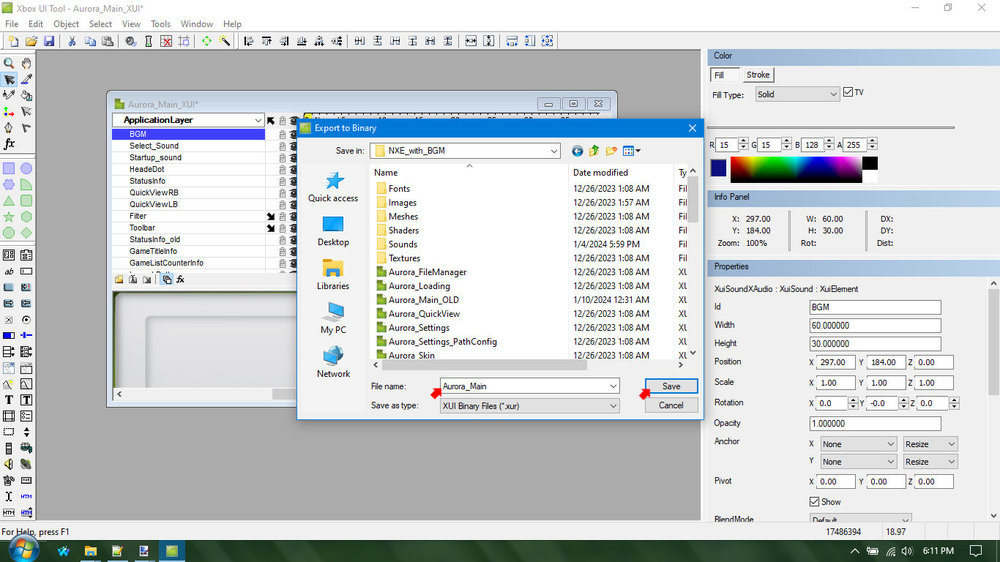Viewport: 1000px width, 562px height.
Task: Toggle the Show checkbox in Properties
Action: pos(814,502)
